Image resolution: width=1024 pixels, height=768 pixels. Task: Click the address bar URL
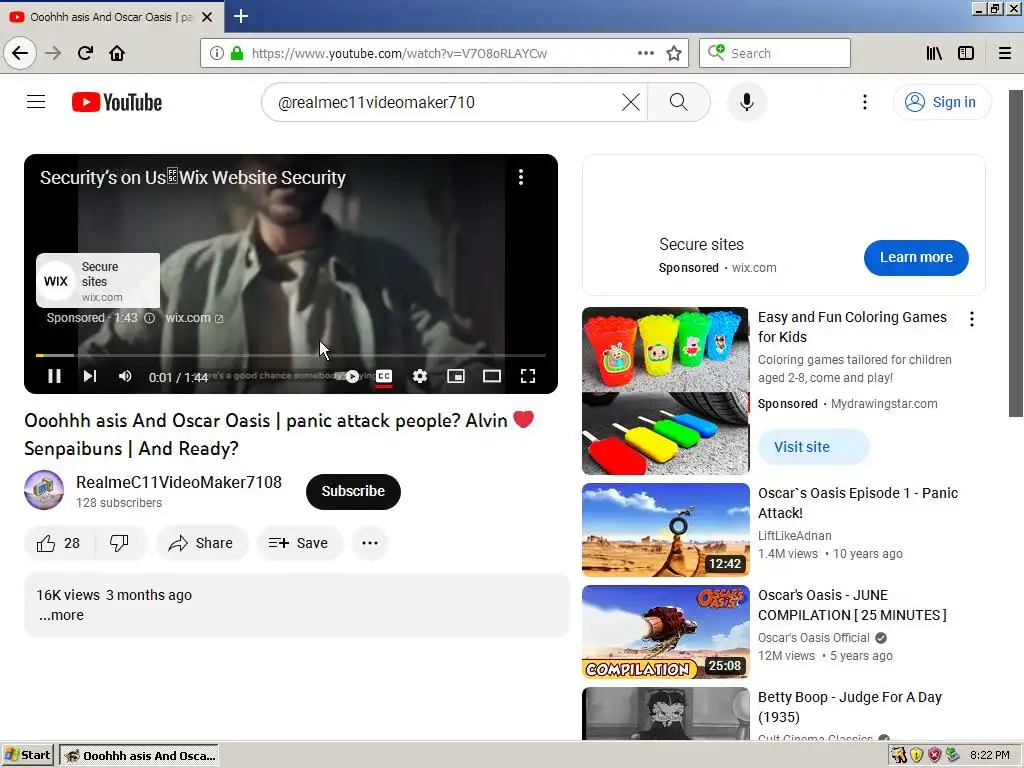click(399, 53)
